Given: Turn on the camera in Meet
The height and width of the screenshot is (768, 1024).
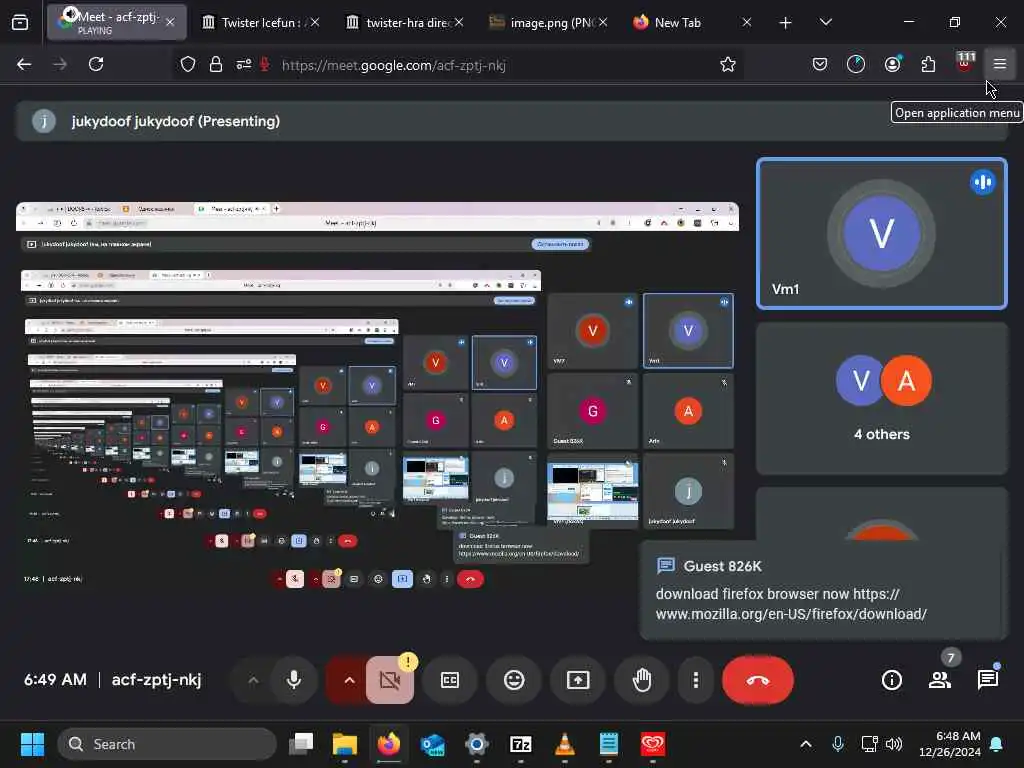Looking at the screenshot, I should click(390, 680).
